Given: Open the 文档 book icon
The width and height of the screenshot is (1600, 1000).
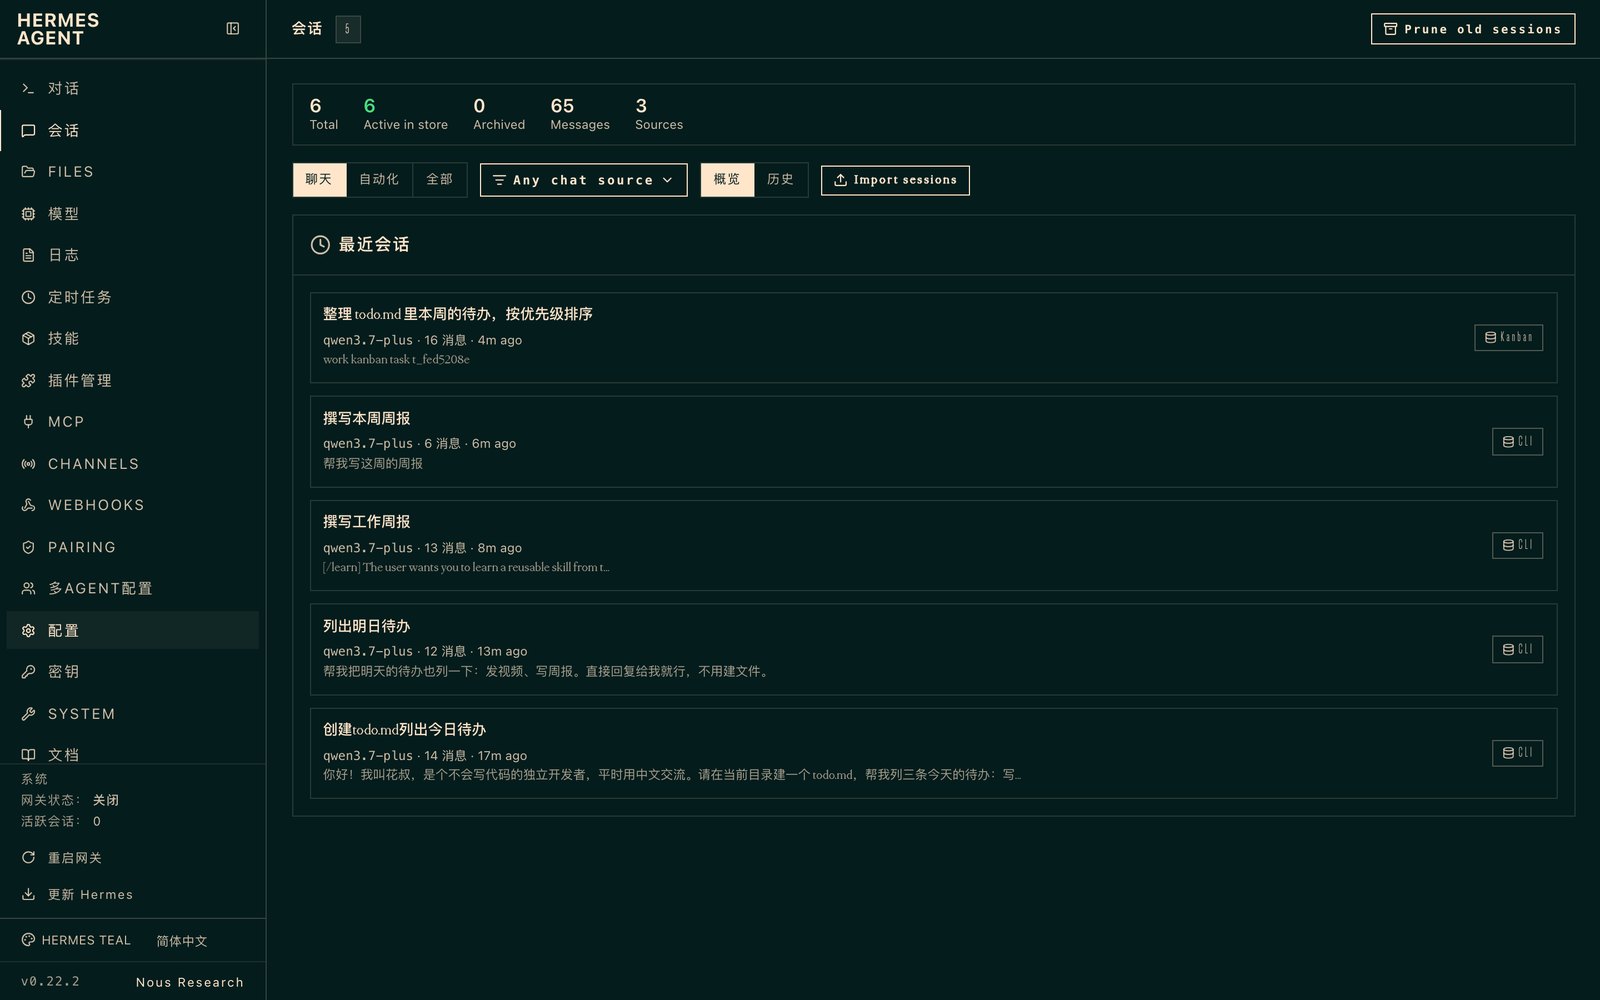Looking at the screenshot, I should pyautogui.click(x=28, y=755).
